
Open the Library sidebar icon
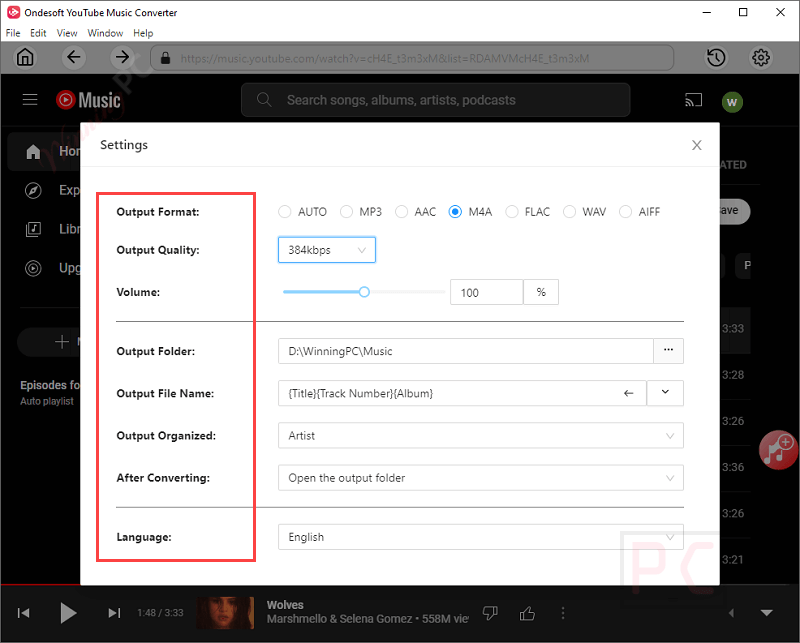(x=33, y=229)
